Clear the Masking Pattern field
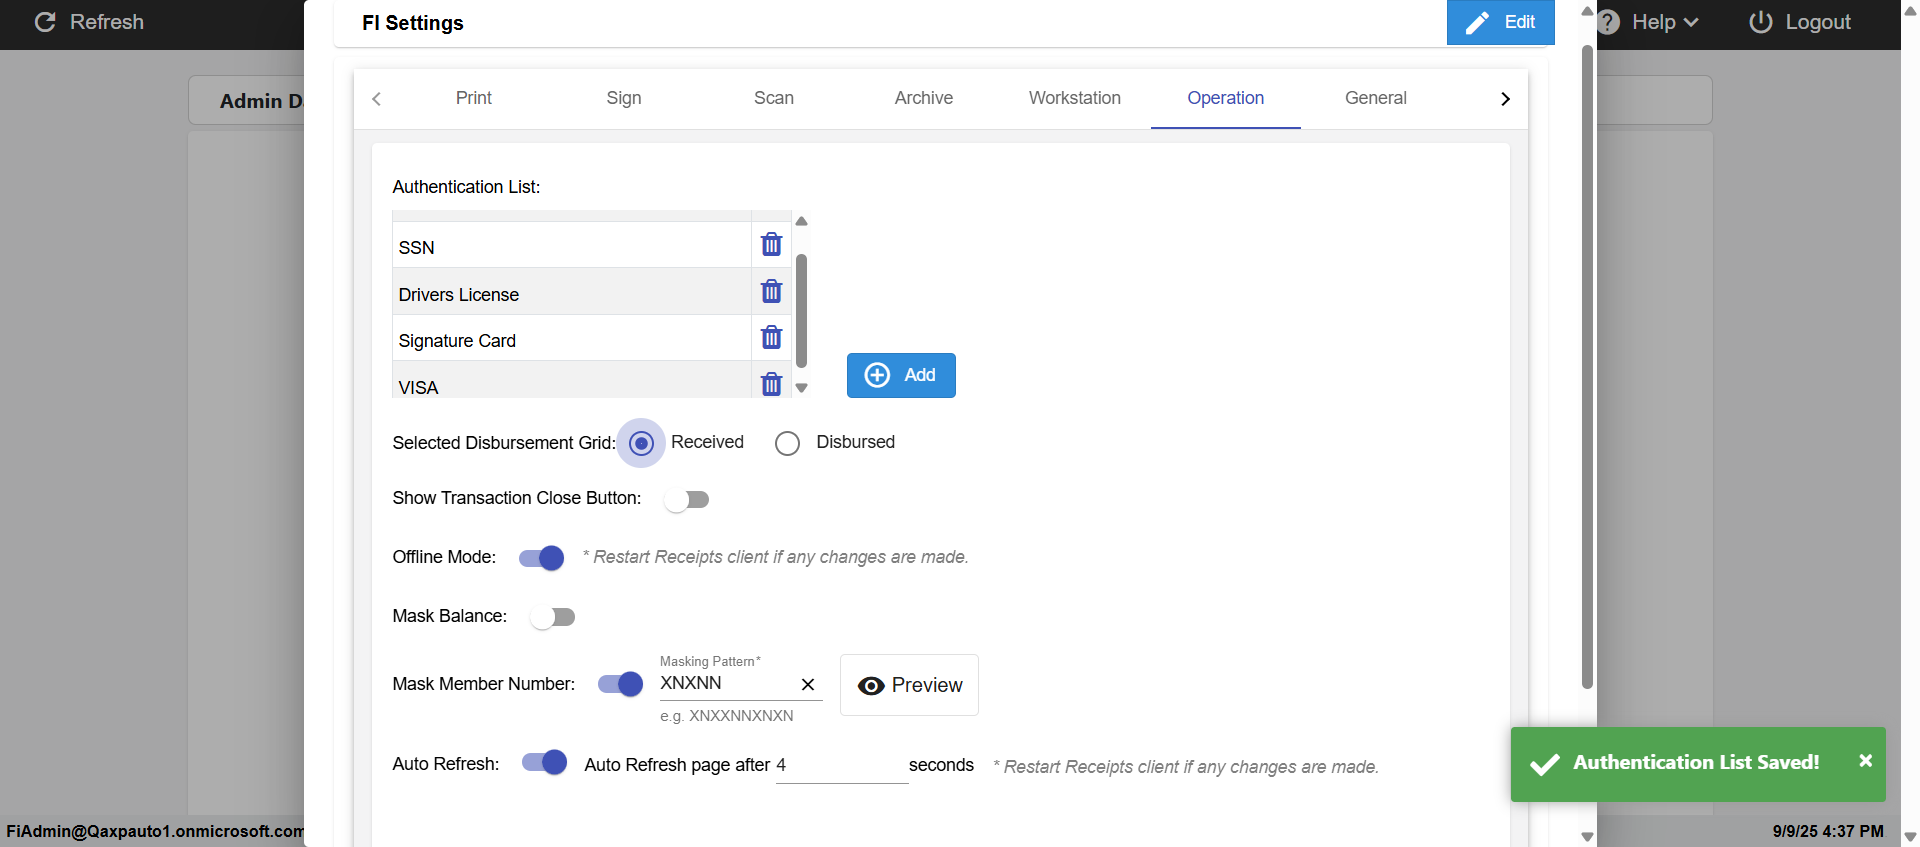This screenshot has width=1920, height=847. [x=808, y=685]
